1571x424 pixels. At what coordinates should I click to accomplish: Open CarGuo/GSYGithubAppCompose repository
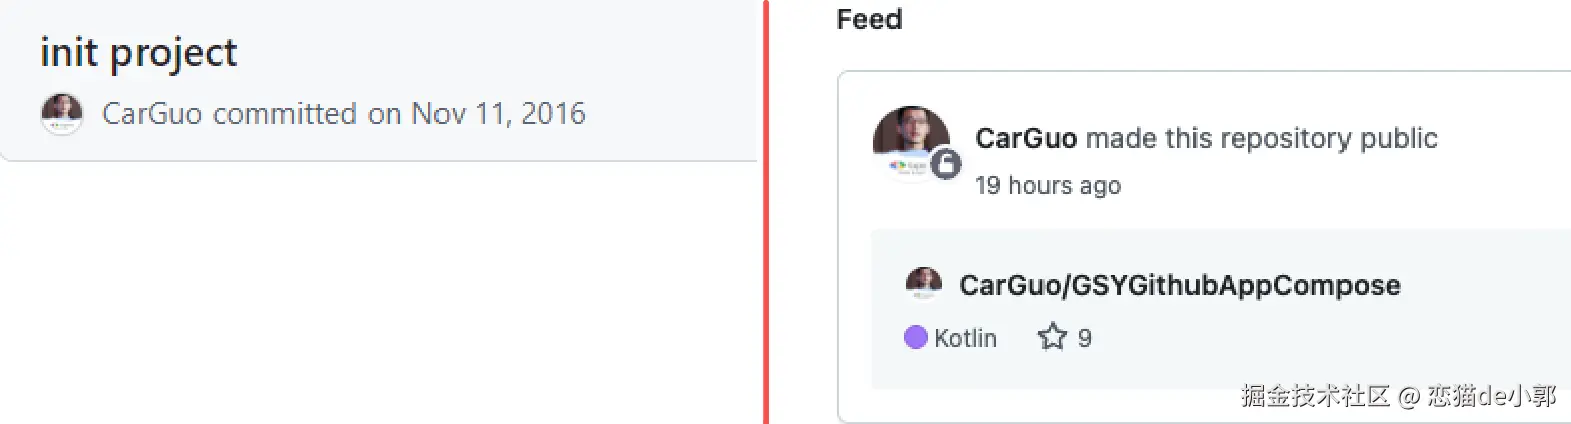(1179, 286)
